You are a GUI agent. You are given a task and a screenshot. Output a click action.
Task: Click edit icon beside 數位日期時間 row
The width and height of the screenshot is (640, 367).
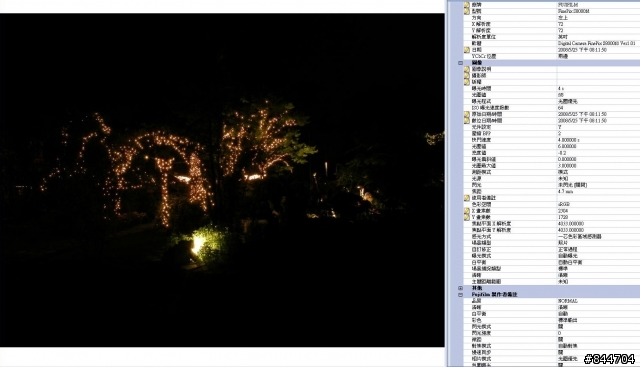pos(467,121)
